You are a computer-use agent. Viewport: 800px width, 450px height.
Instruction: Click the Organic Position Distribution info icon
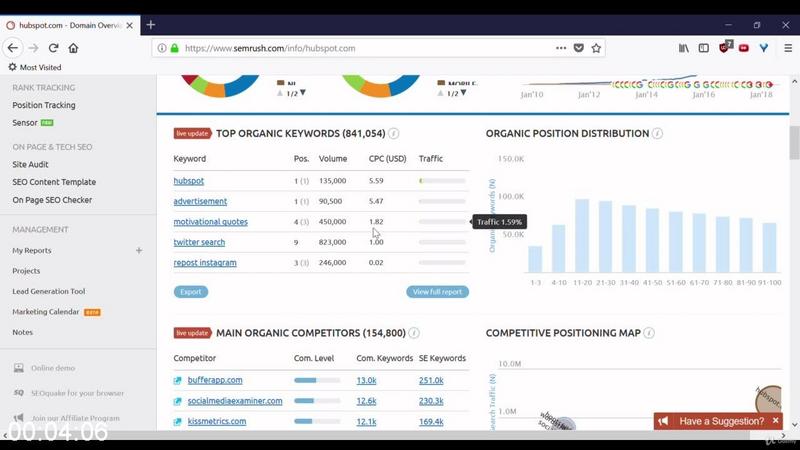(657, 134)
